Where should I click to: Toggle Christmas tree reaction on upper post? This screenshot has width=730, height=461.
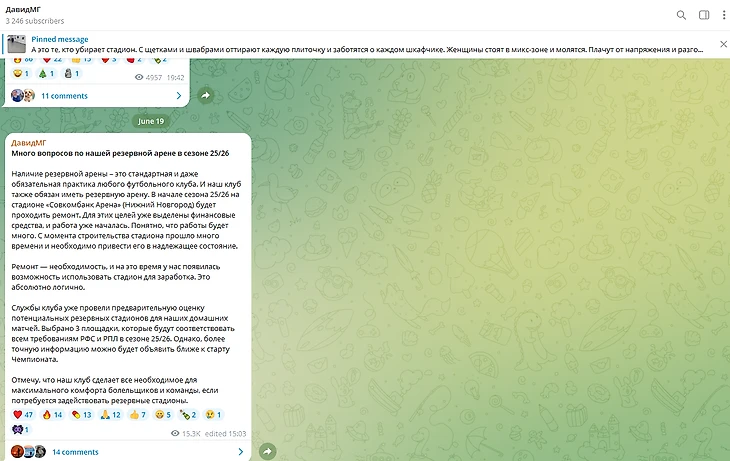[46, 74]
